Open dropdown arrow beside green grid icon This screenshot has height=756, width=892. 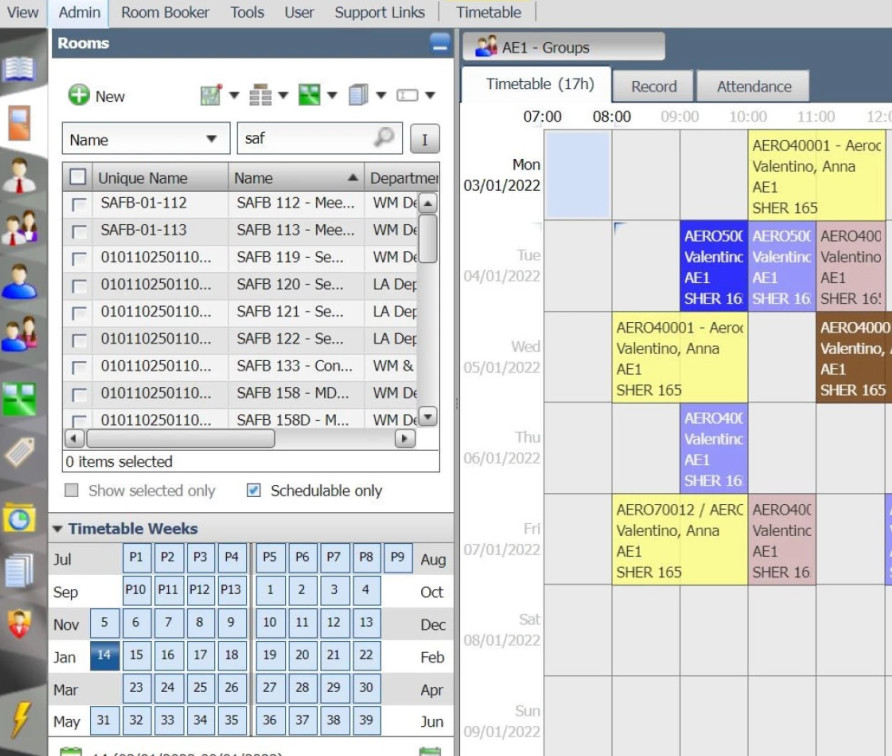[332, 96]
